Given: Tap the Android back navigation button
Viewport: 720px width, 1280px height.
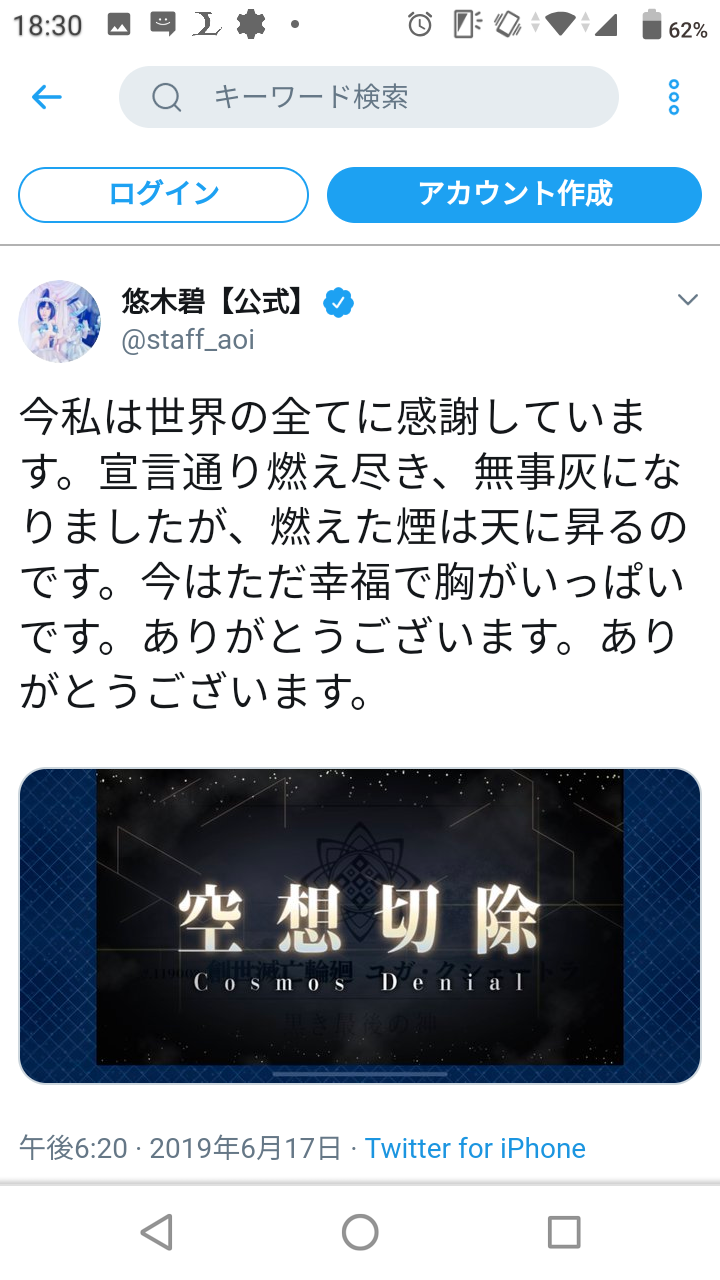Looking at the screenshot, I should pos(157,1232).
